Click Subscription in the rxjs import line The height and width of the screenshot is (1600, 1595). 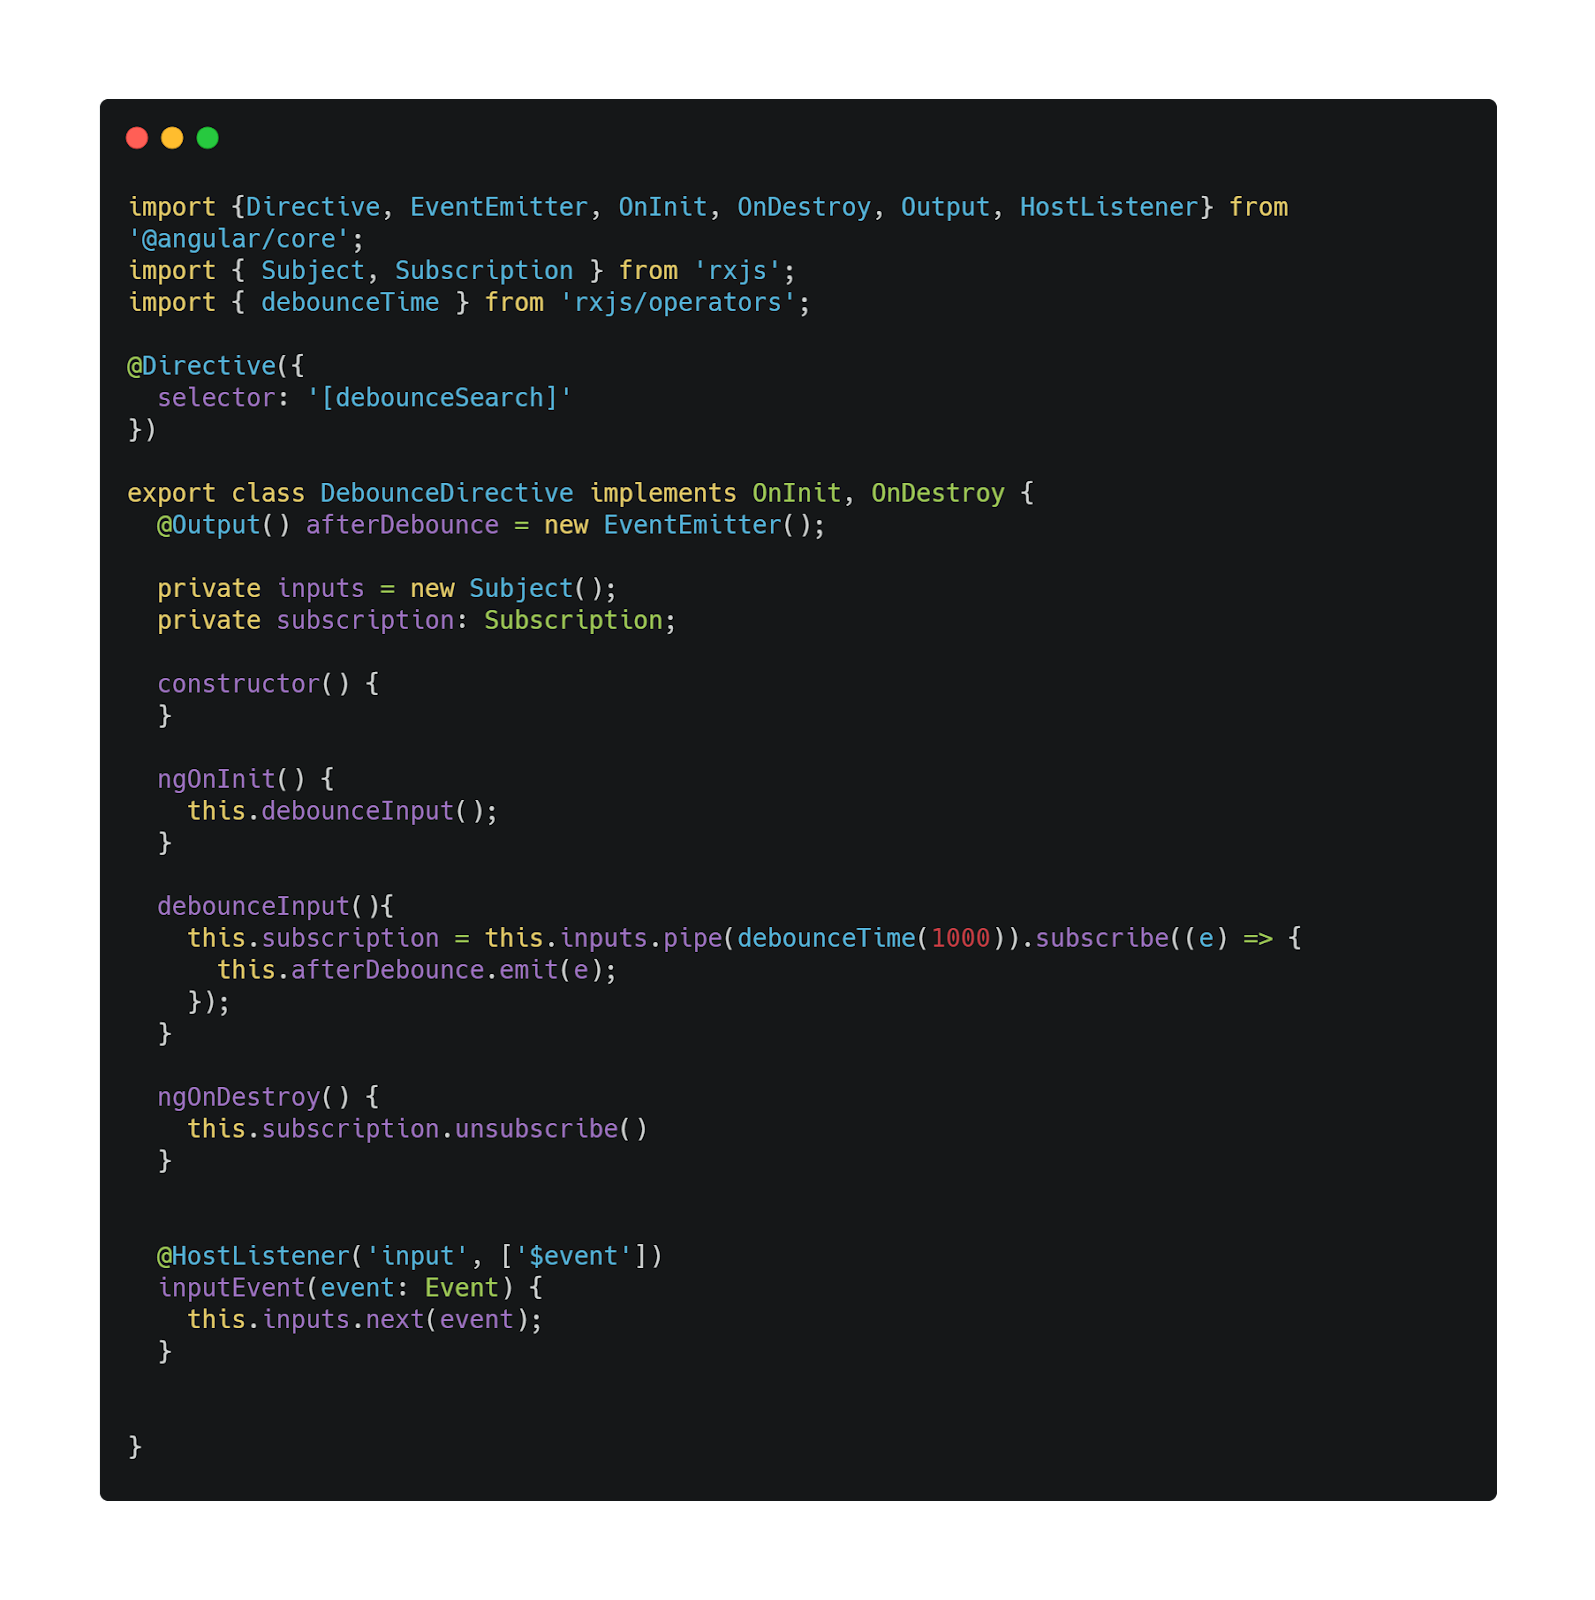[484, 271]
